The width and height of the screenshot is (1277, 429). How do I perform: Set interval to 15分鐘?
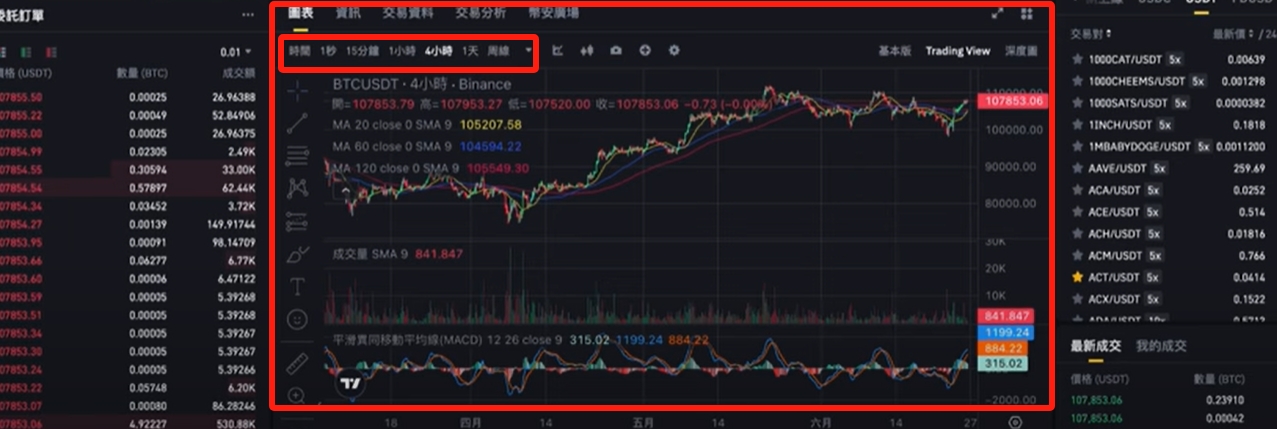pyautogui.click(x=362, y=51)
